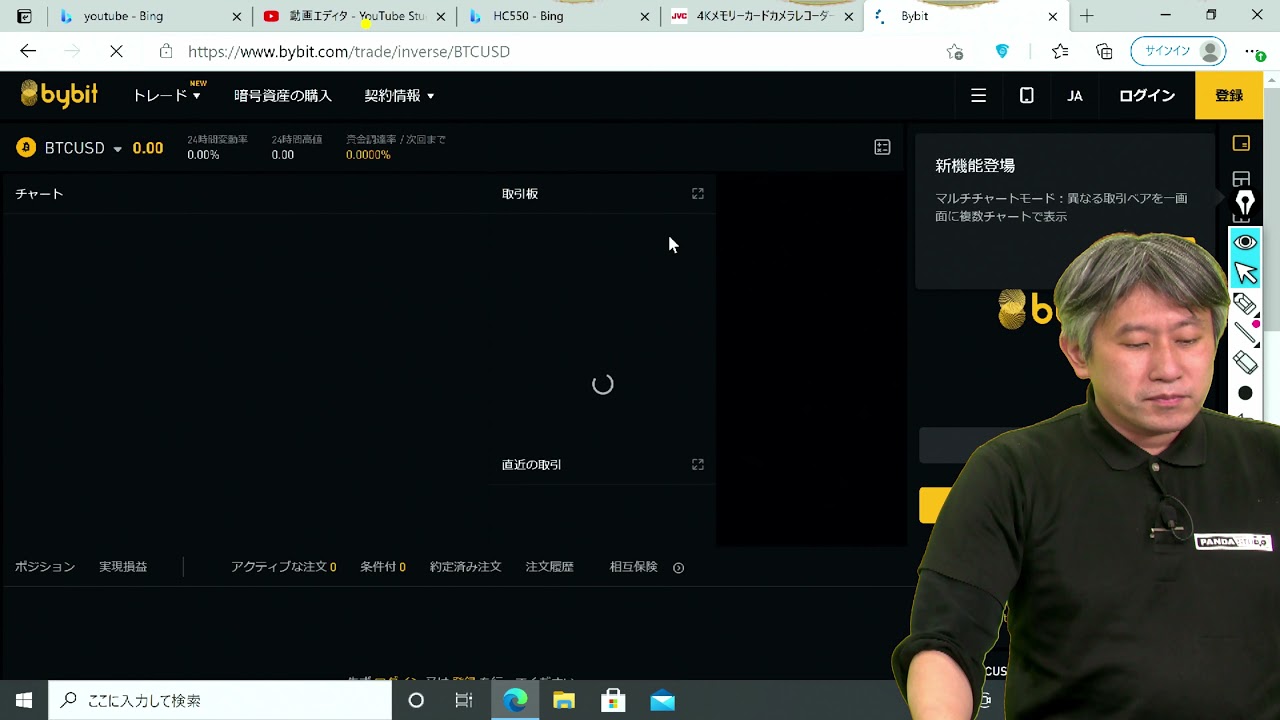Click the tracking prevention shield icon

tap(1002, 51)
